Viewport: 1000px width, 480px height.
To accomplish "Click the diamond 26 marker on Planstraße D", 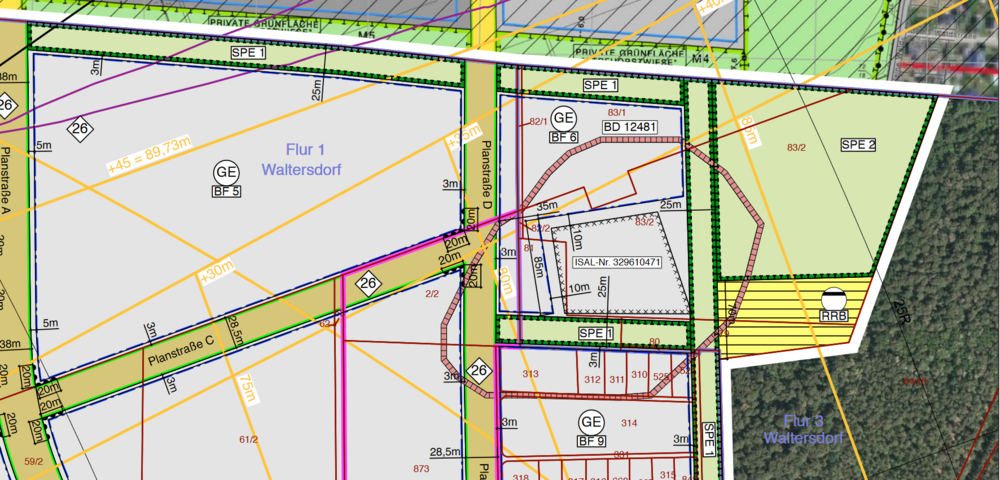I will pos(481,372).
